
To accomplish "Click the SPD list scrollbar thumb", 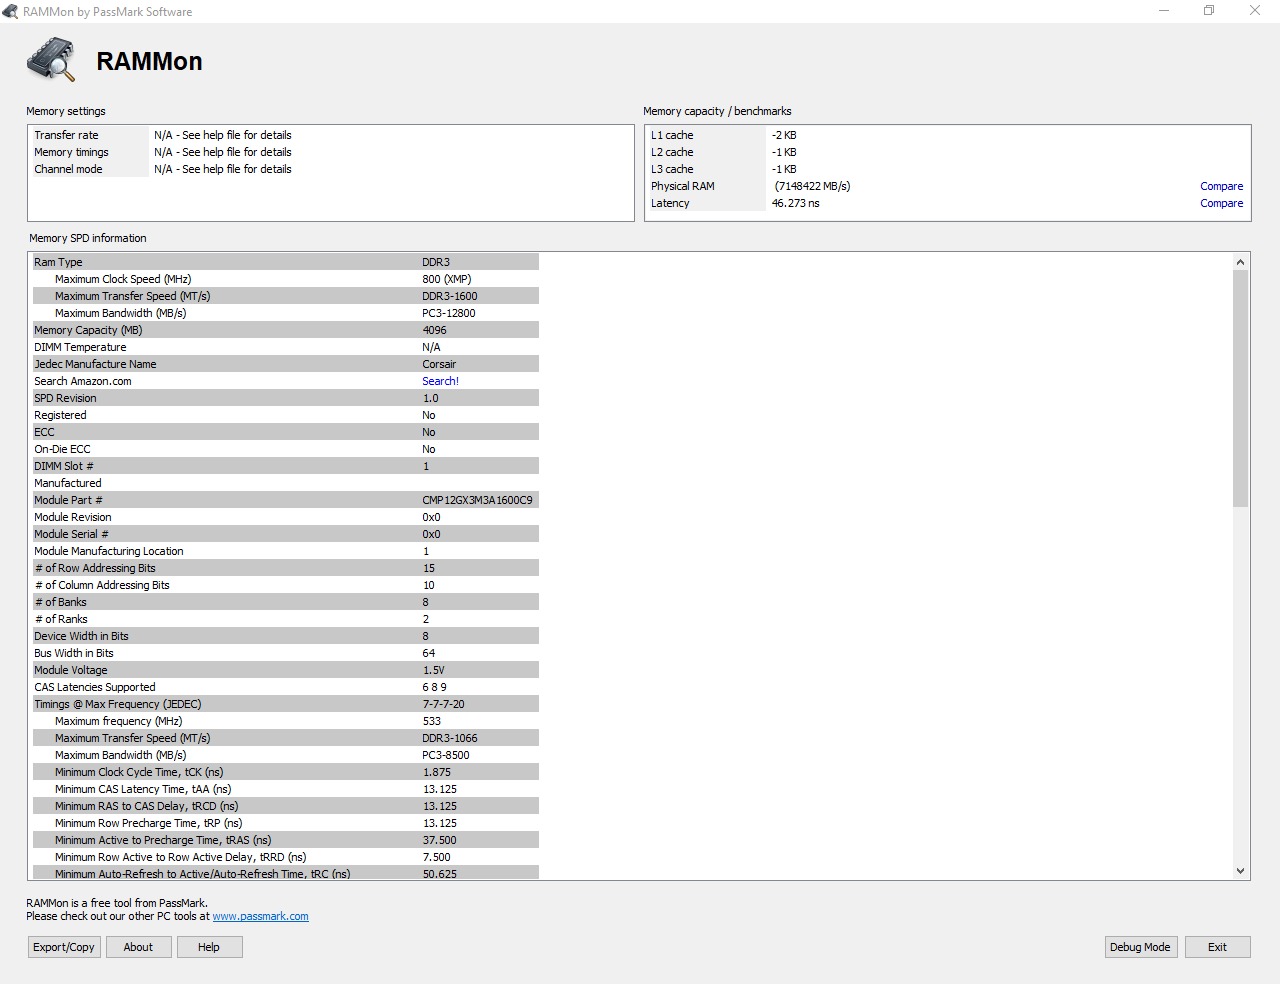I will 1240,388.
